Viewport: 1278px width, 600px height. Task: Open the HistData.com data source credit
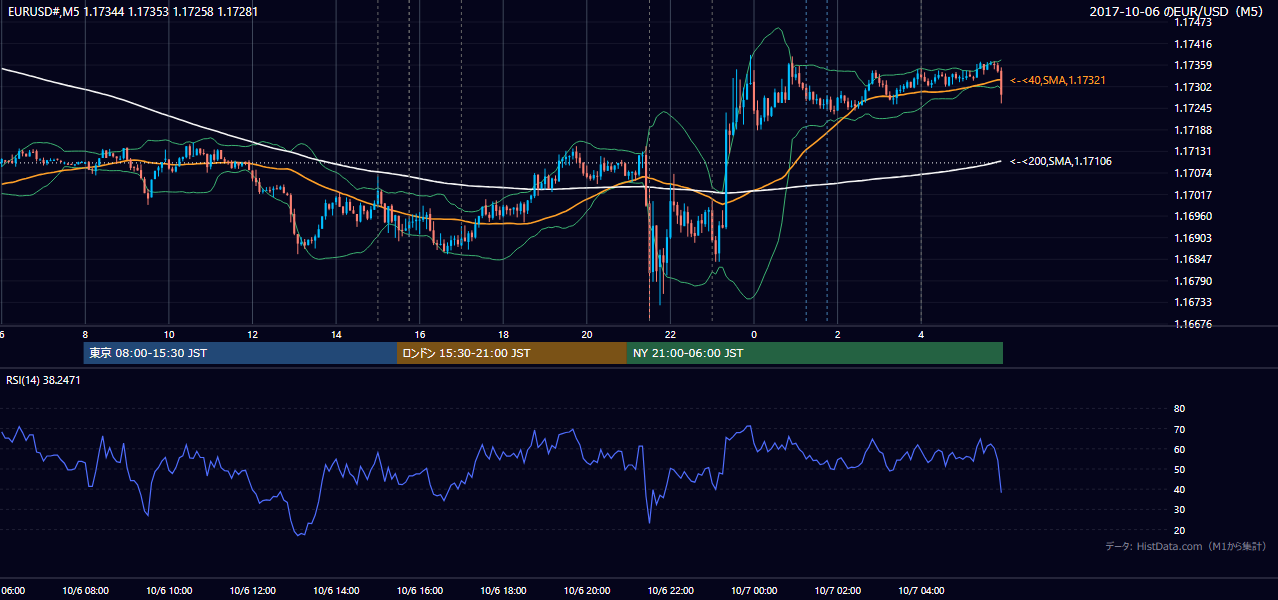click(x=1186, y=546)
